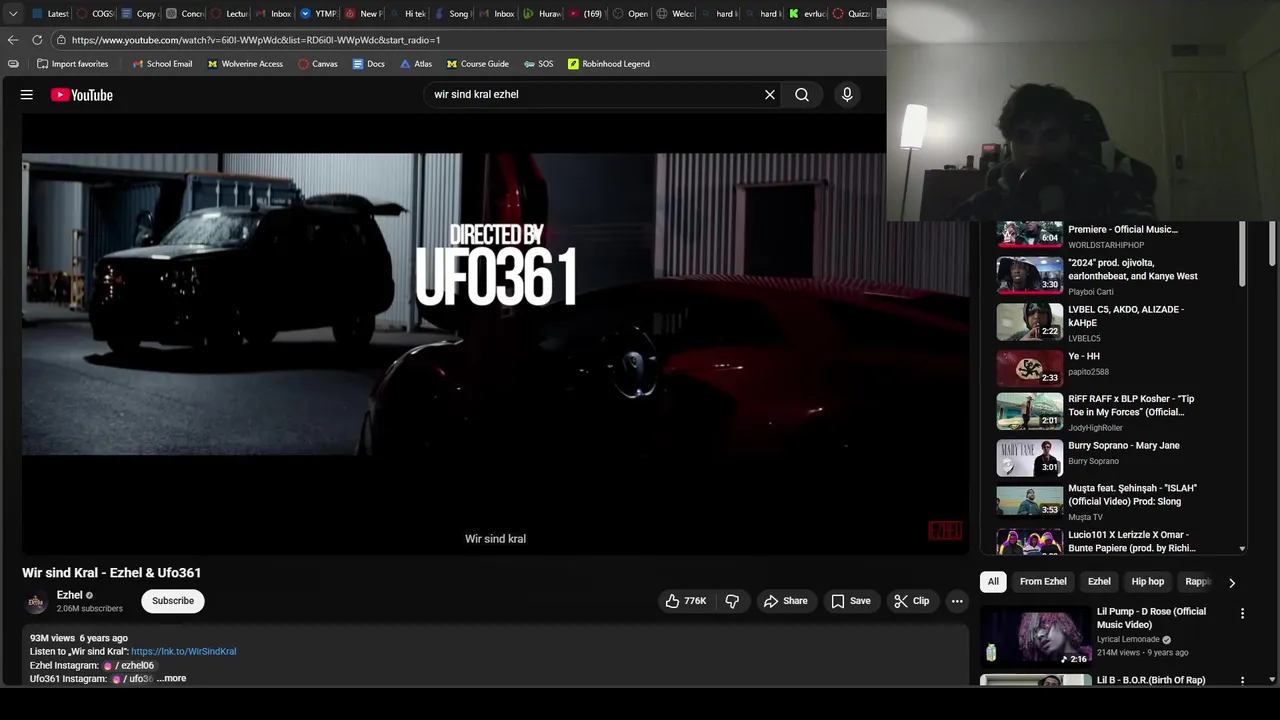Open the Wolverine Access bookmark

[245, 64]
